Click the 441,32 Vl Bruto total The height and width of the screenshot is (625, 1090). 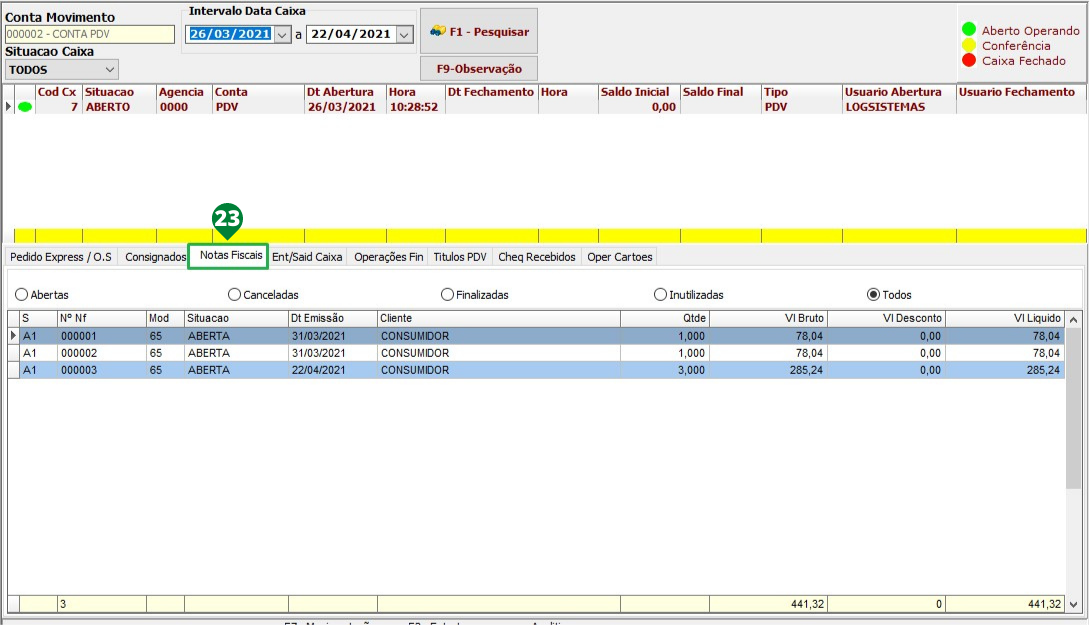click(x=768, y=604)
